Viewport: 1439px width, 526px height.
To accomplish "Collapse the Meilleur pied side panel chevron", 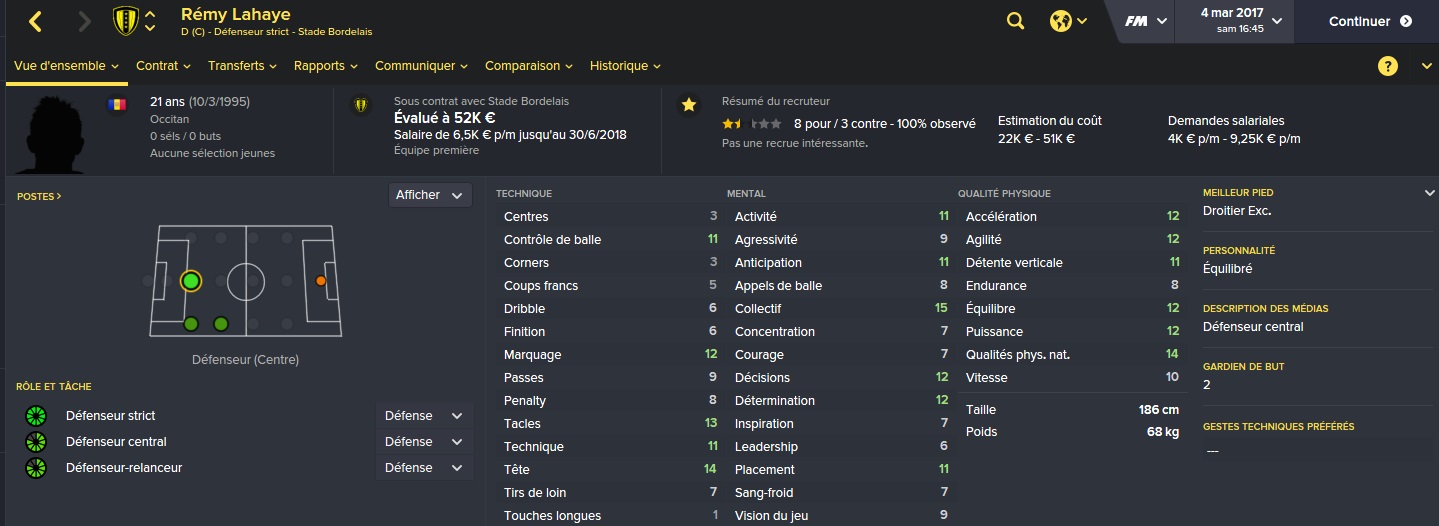I will 1429,193.
